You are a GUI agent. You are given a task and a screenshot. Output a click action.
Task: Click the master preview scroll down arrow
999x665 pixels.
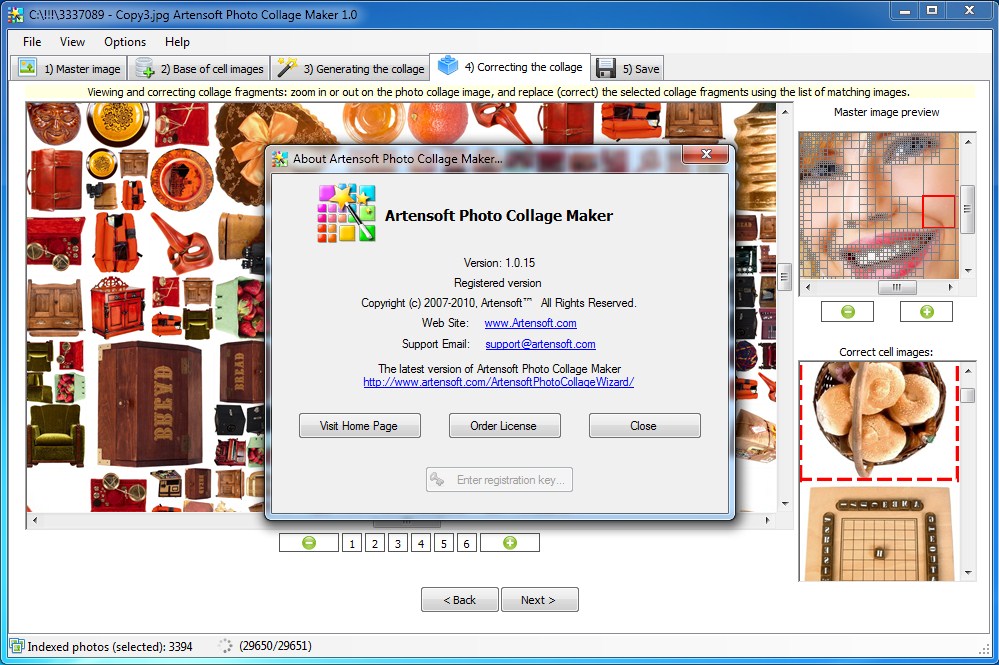967,271
